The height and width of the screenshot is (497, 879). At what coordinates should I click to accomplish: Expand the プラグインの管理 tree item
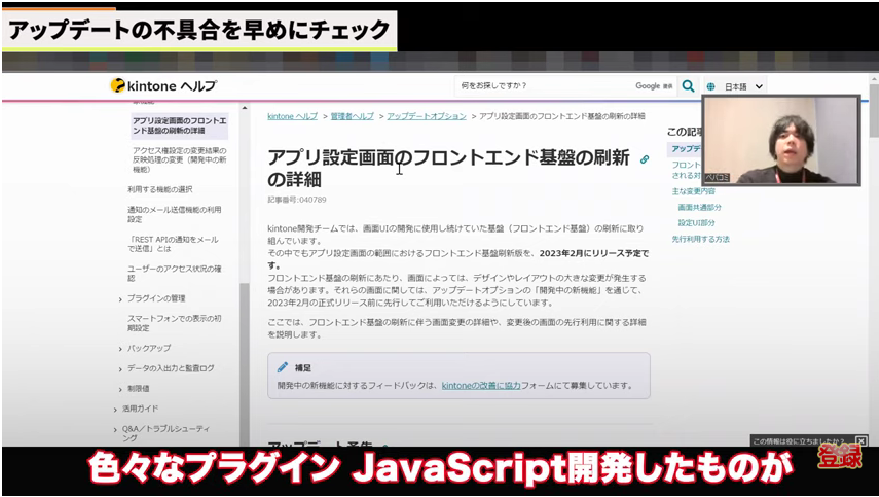pyautogui.click(x=121, y=298)
